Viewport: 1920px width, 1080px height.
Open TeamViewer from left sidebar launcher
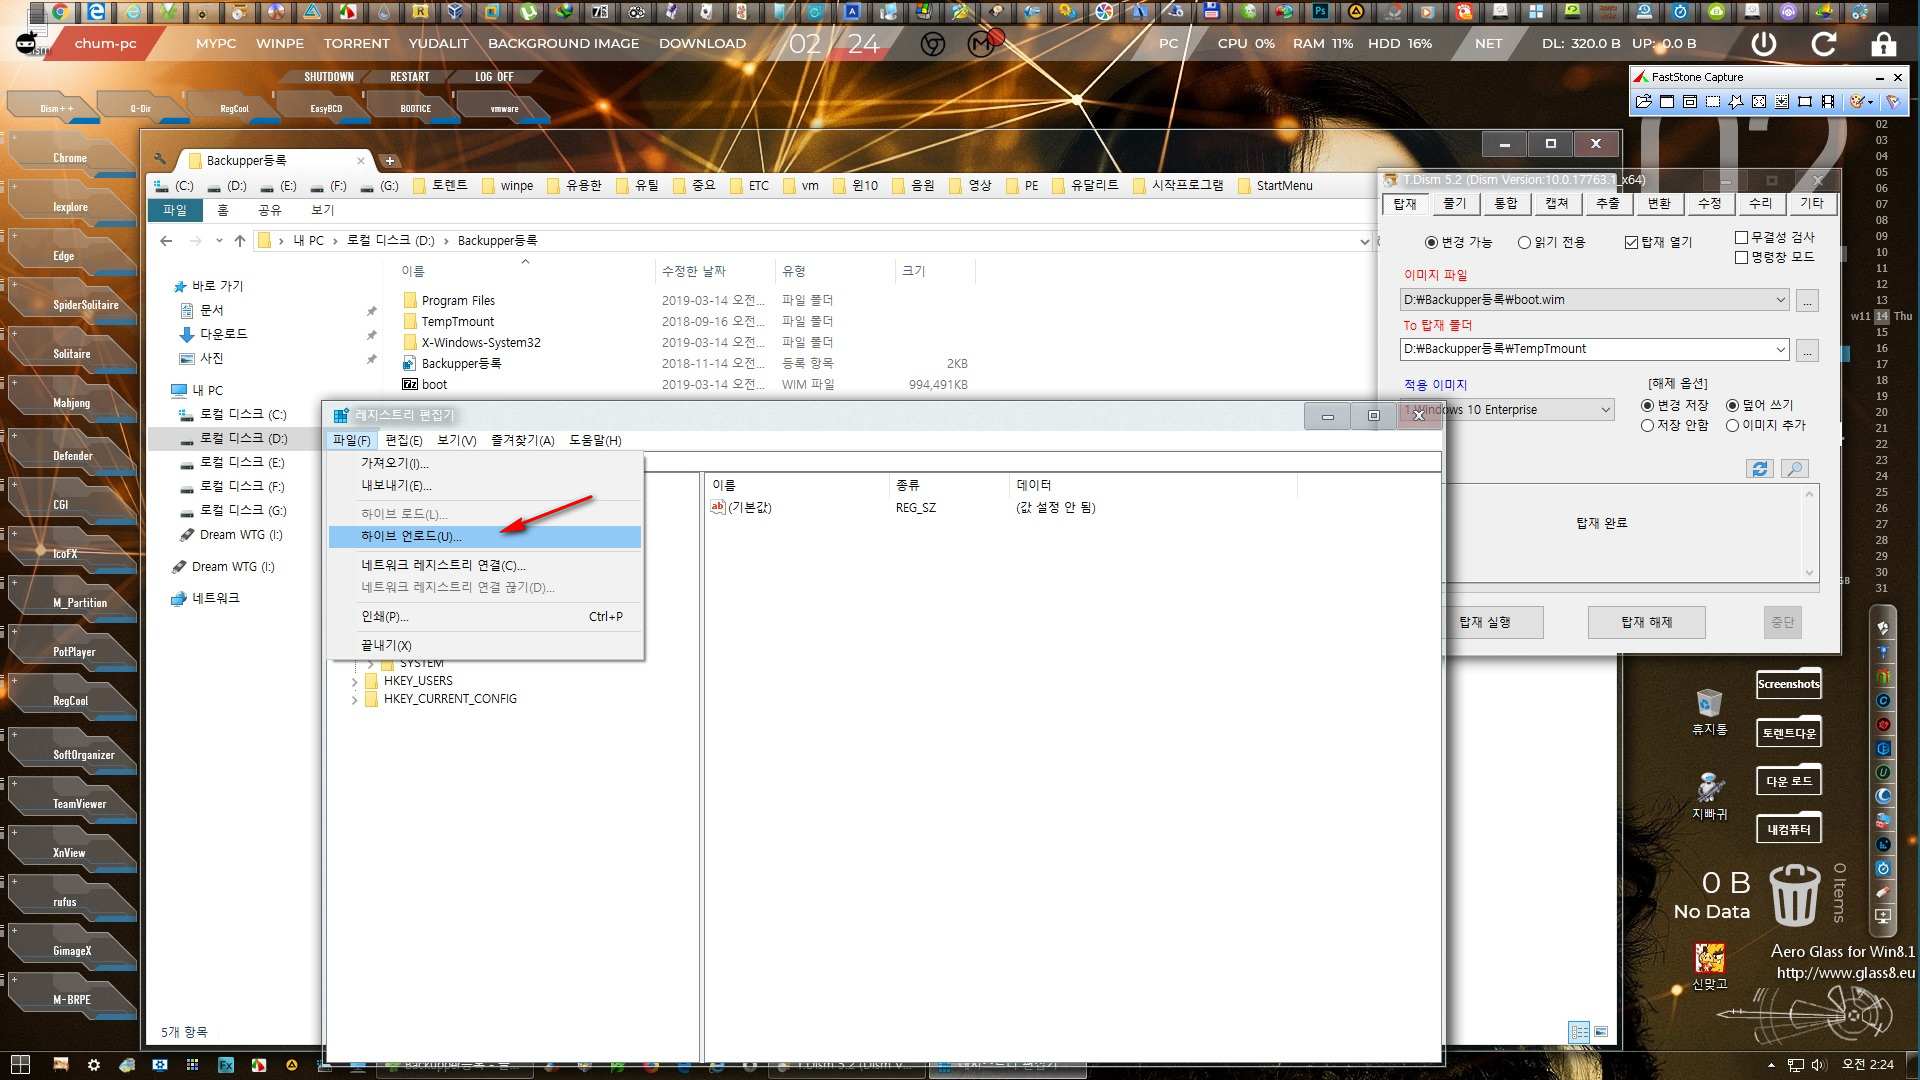tap(79, 804)
